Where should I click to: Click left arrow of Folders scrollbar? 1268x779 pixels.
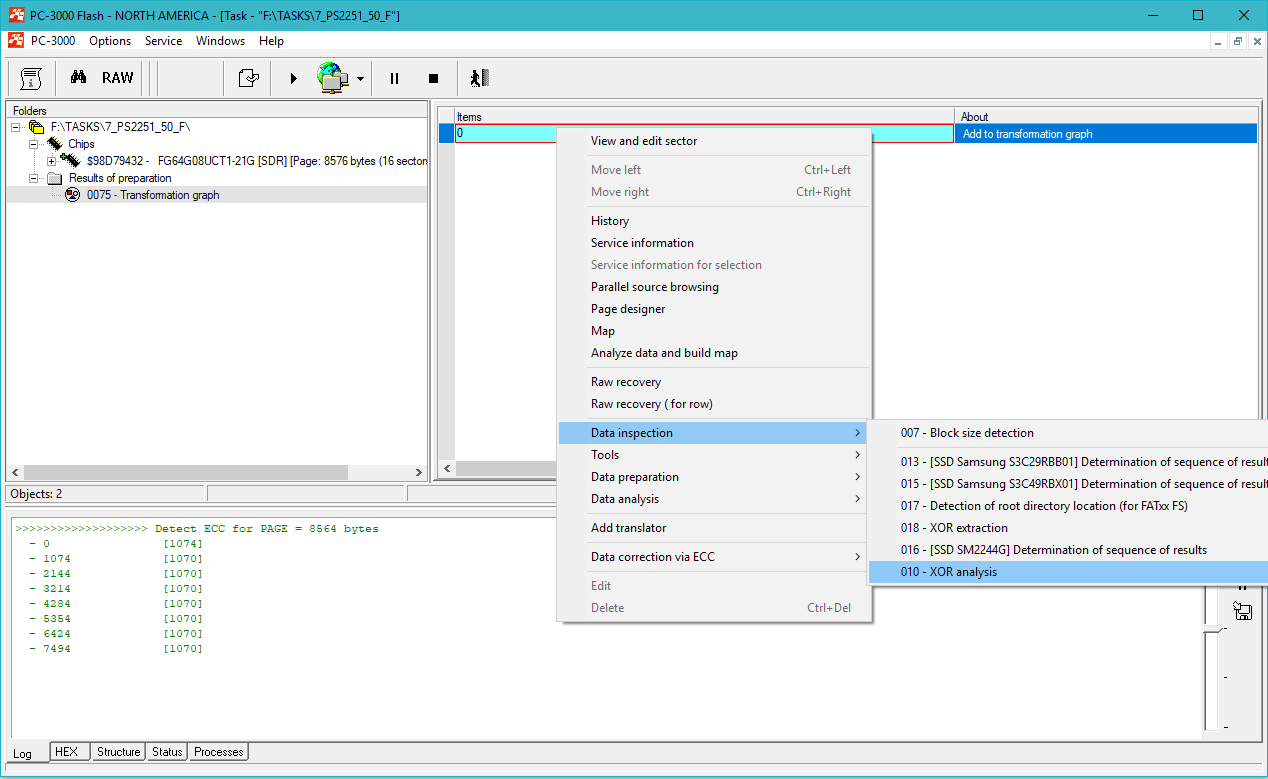pyautogui.click(x=15, y=472)
